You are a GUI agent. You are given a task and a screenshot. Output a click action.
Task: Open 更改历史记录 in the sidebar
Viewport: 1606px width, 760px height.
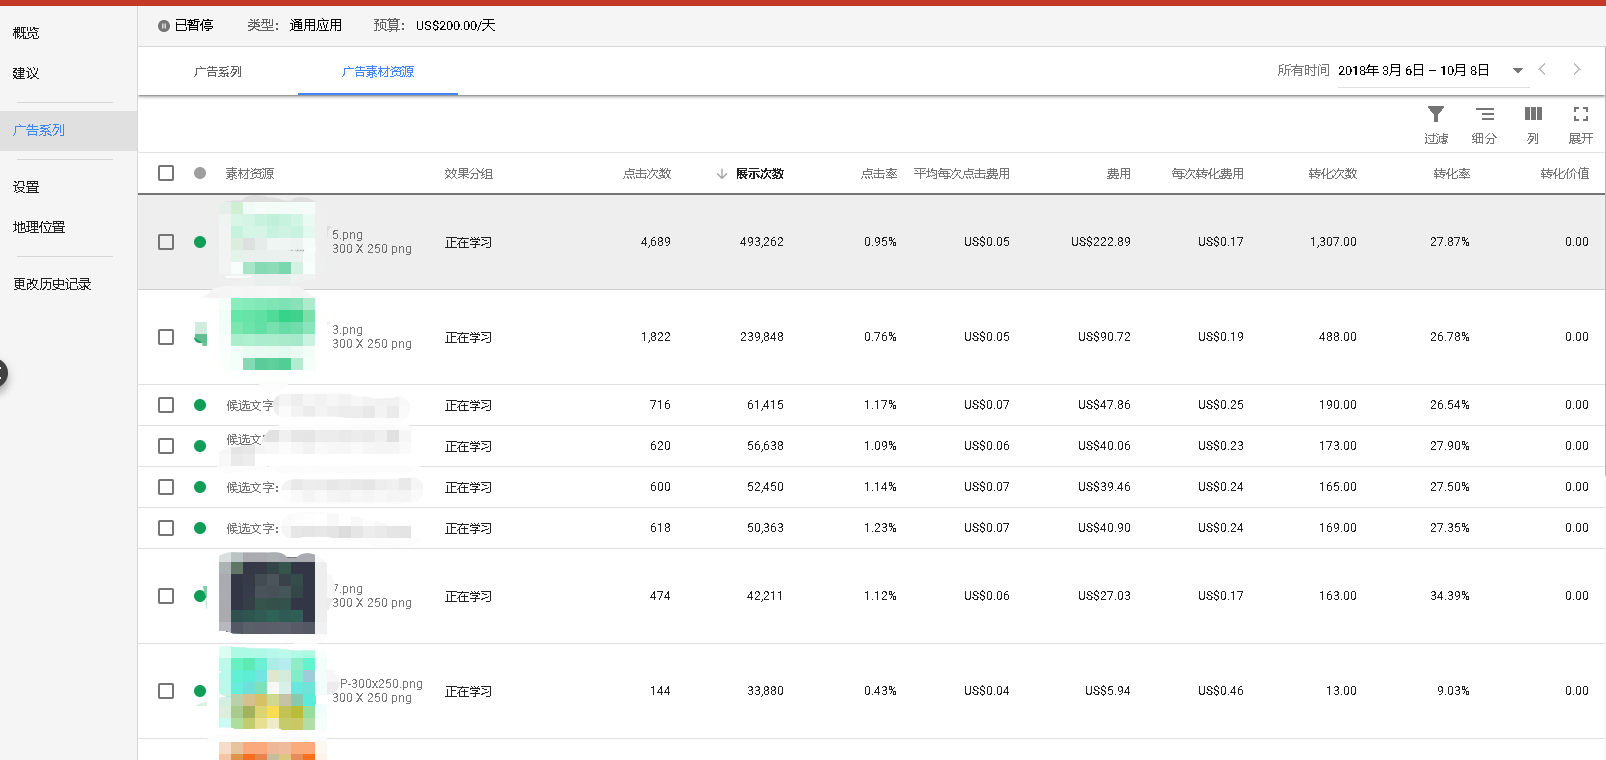click(52, 284)
